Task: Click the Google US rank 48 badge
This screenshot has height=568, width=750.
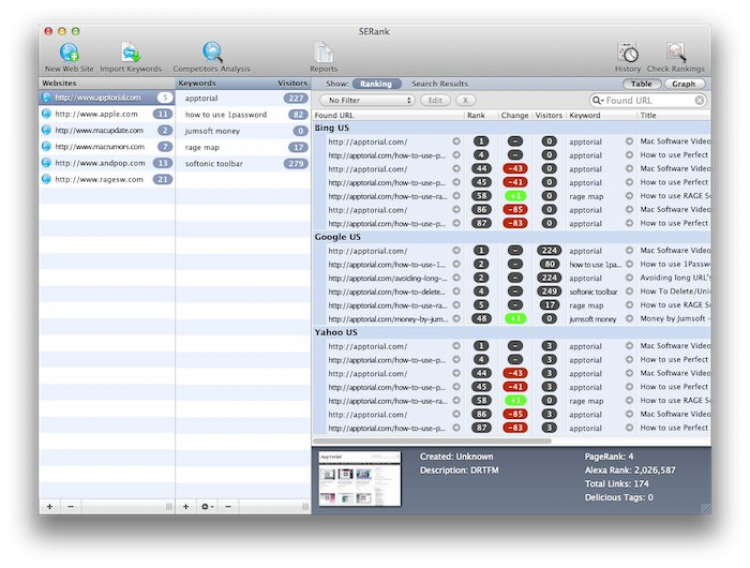Action: click(481, 319)
